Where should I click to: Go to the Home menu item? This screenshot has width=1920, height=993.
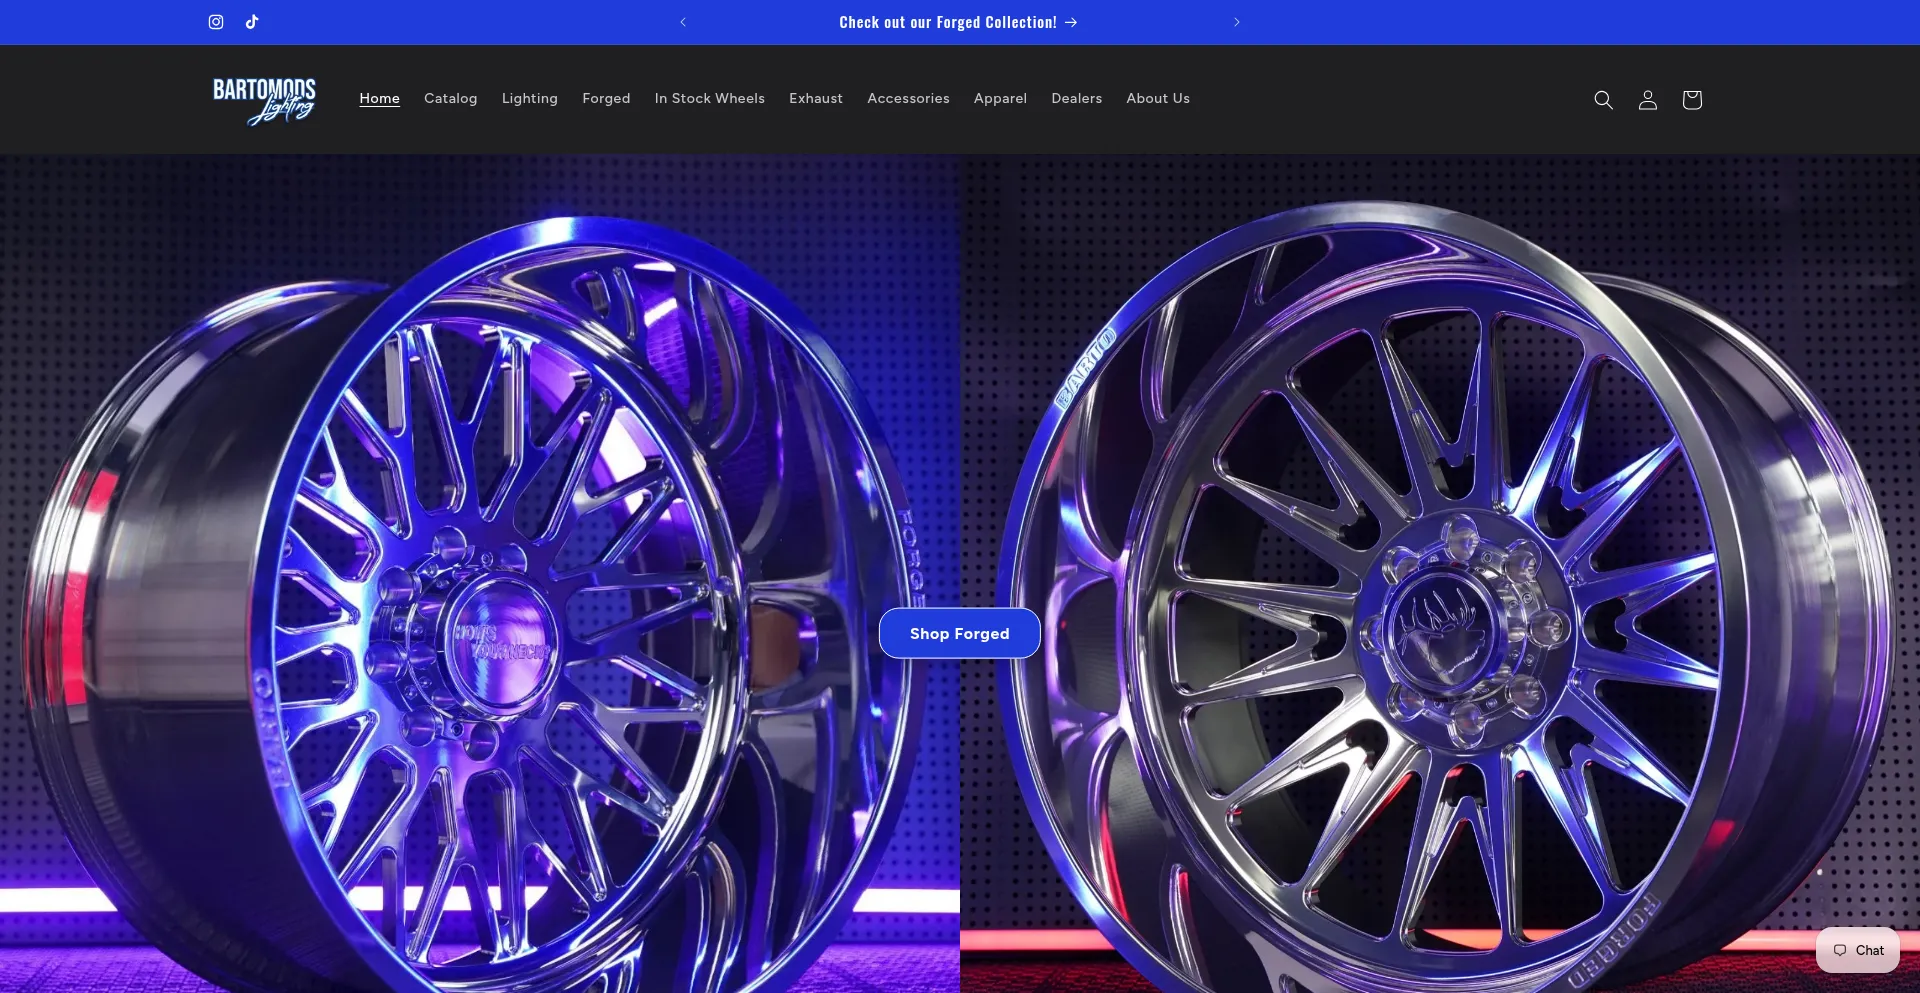[x=380, y=98]
